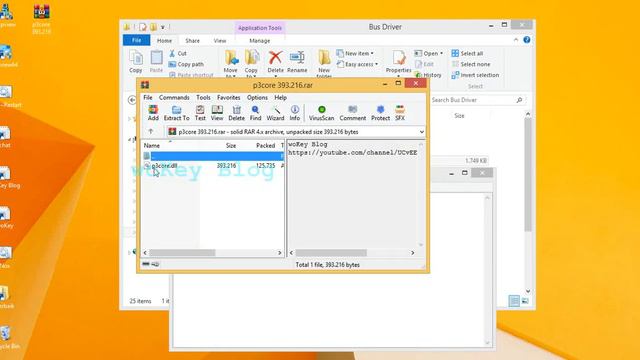Open the WinRAR File menu
This screenshot has width=640, height=360.
pos(148,98)
